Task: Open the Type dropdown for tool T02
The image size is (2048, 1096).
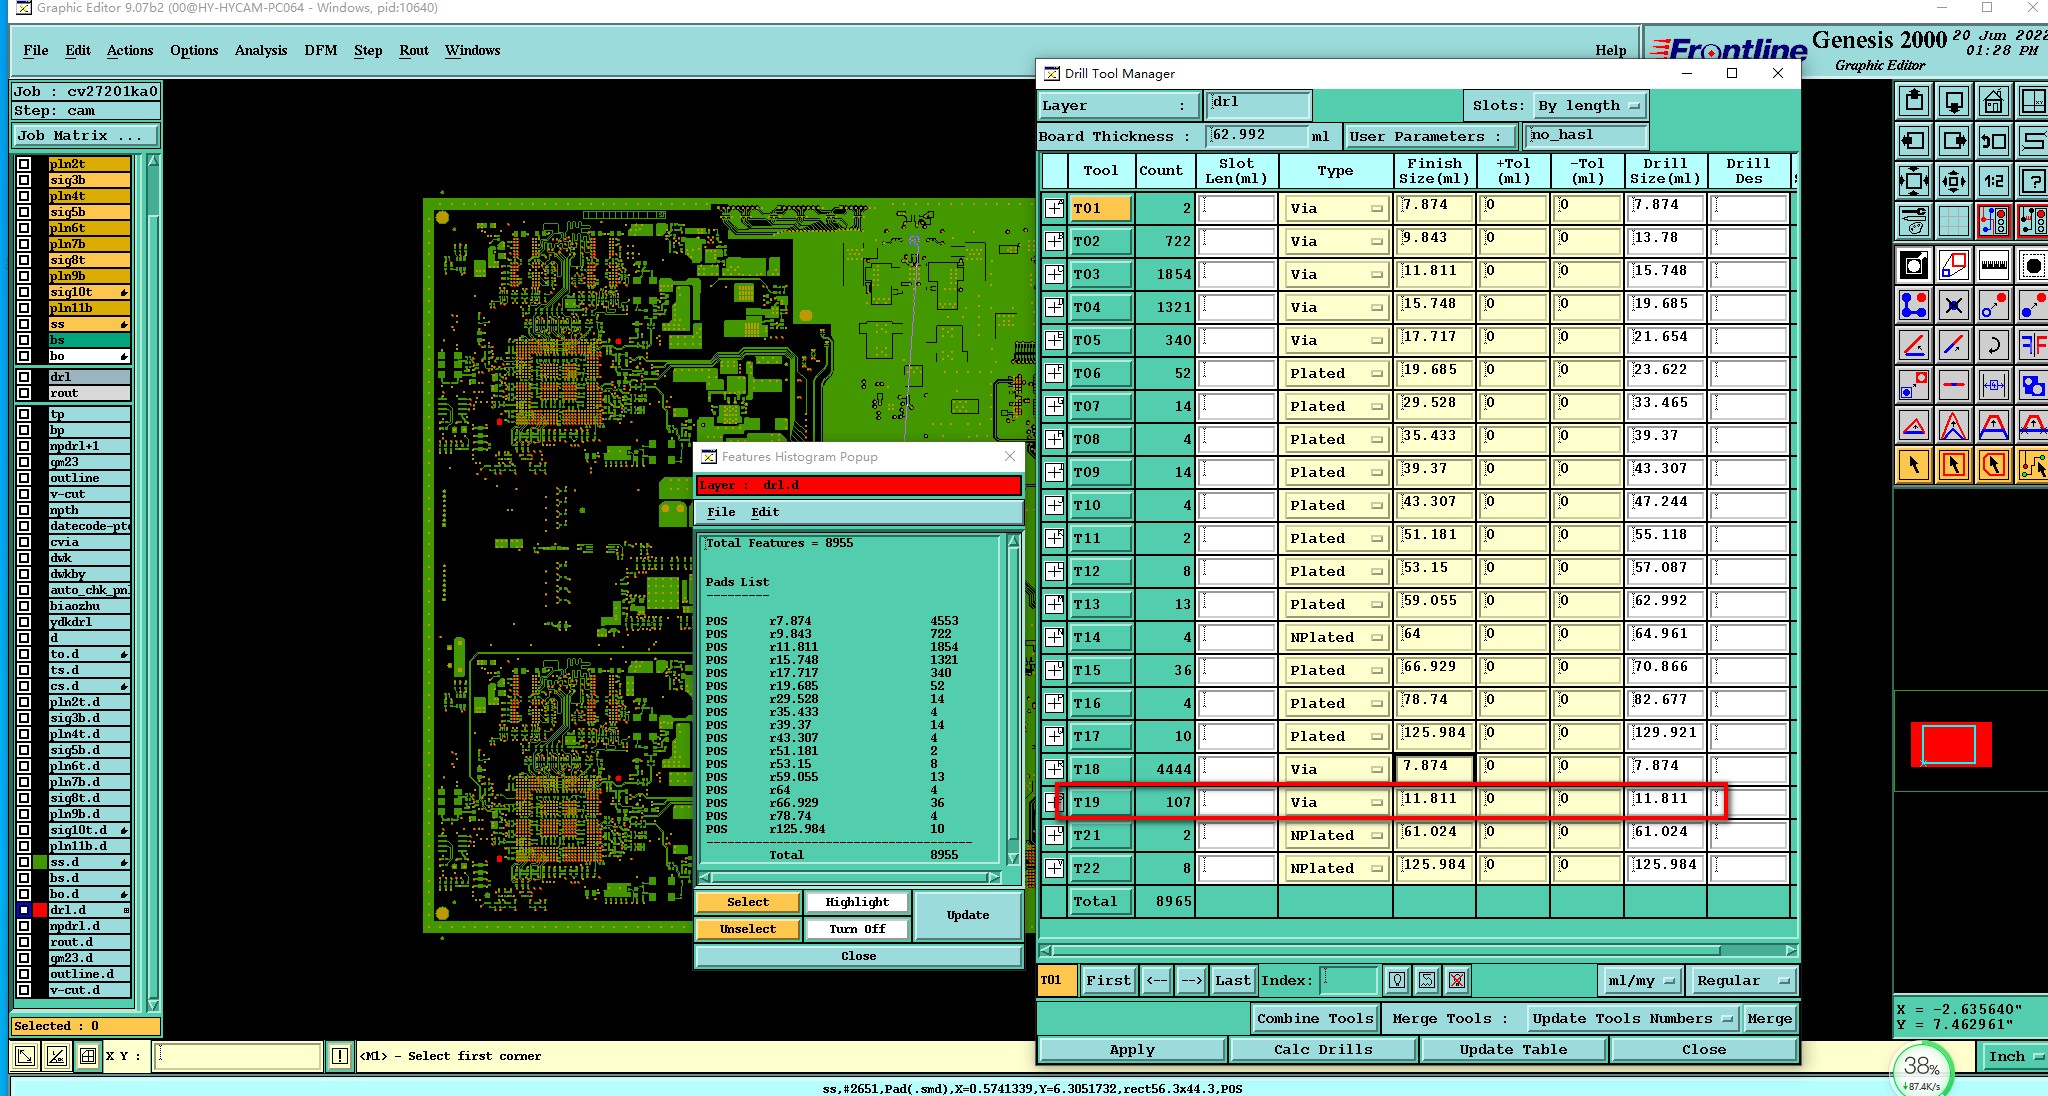Action: point(1335,241)
